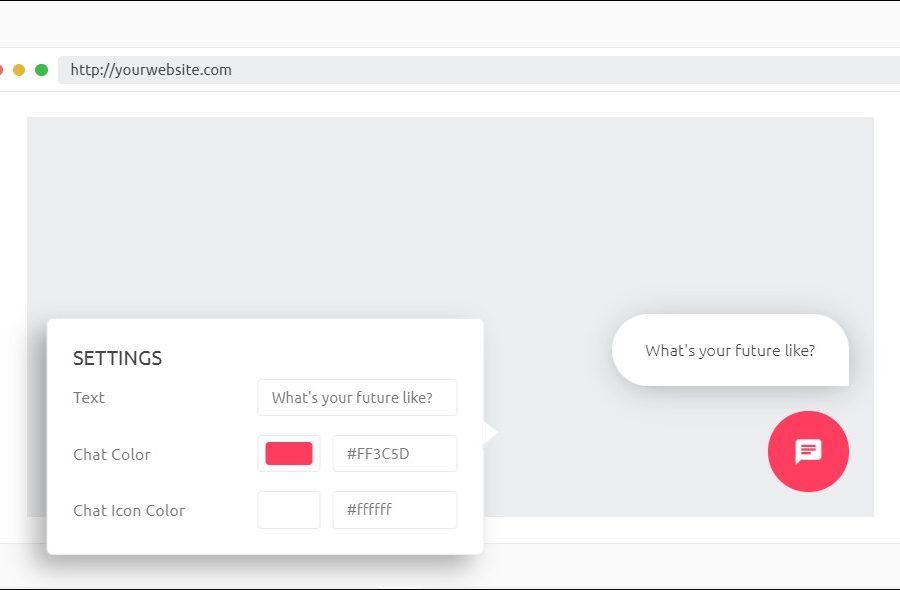Click the Text input field
The height and width of the screenshot is (590, 900).
coord(357,397)
